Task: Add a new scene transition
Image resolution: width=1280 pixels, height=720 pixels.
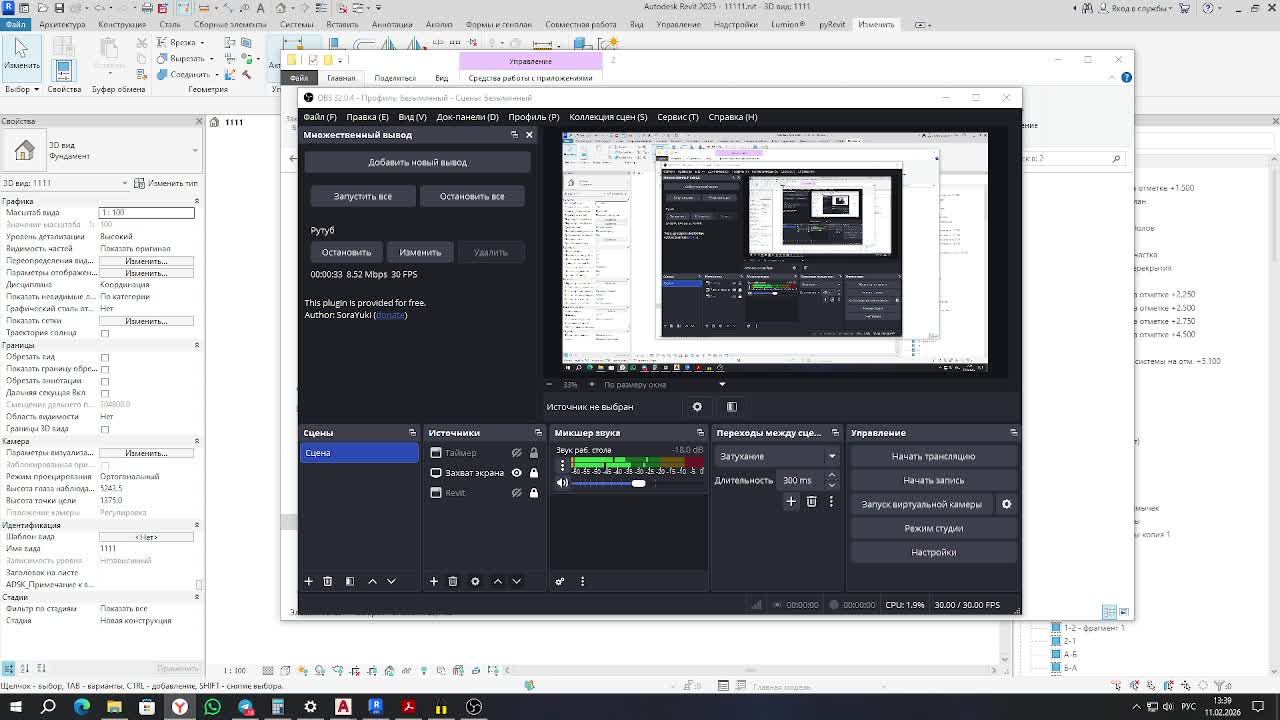Action: point(791,501)
